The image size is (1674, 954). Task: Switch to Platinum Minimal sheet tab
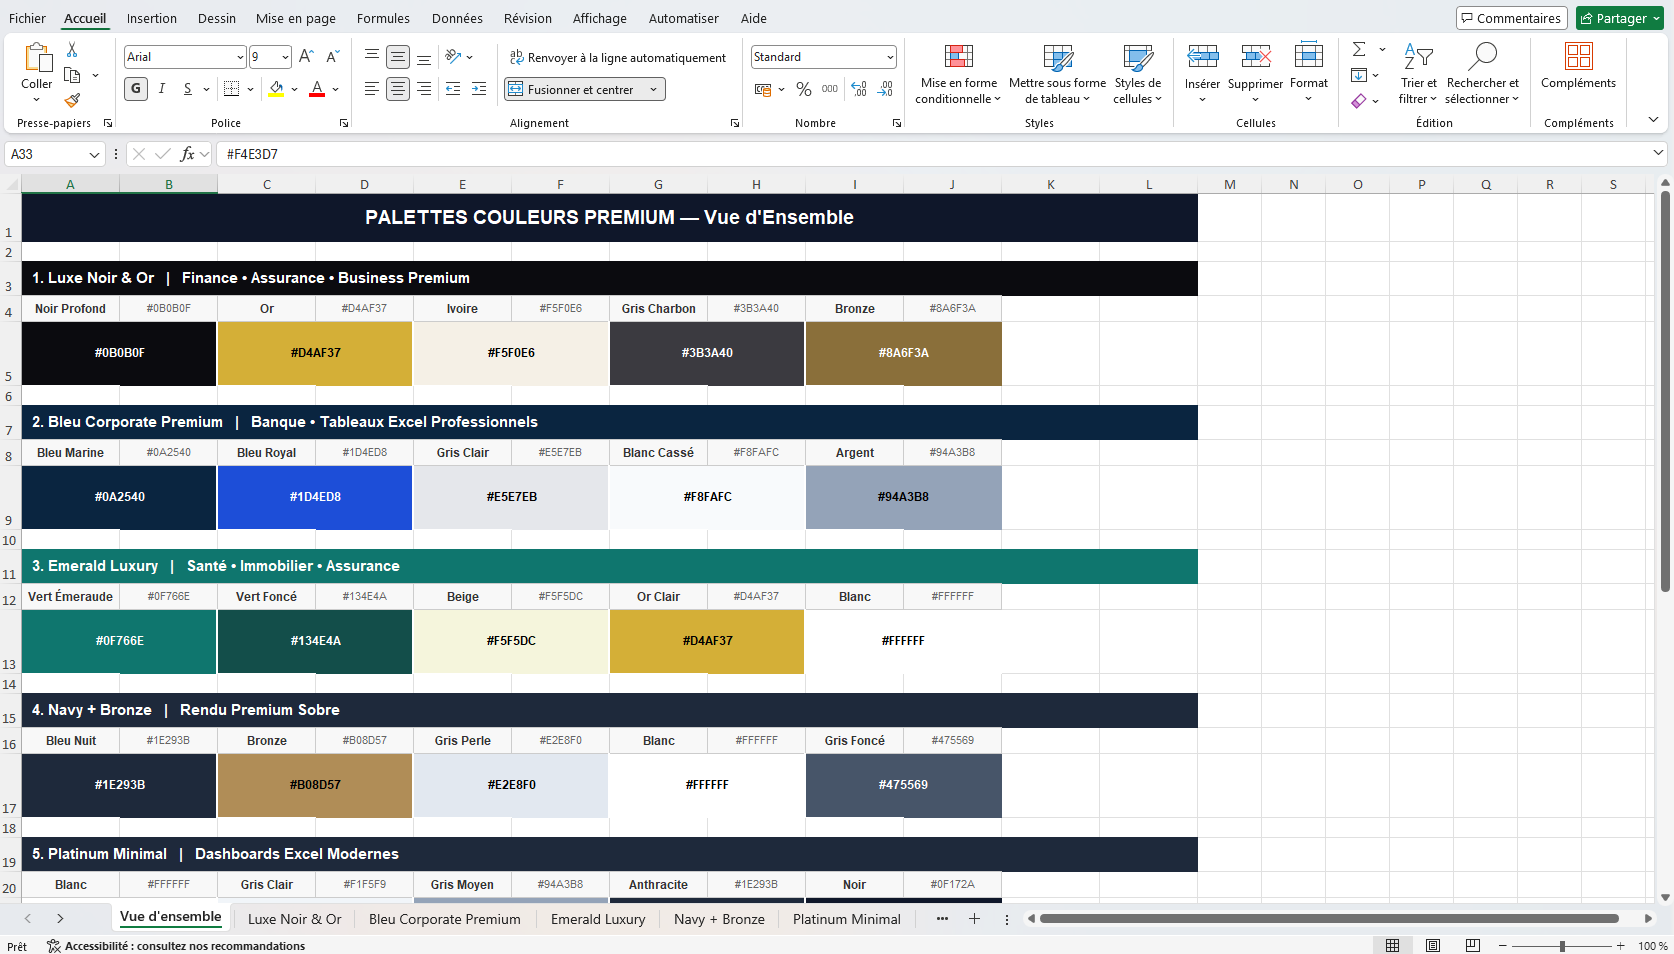(846, 919)
